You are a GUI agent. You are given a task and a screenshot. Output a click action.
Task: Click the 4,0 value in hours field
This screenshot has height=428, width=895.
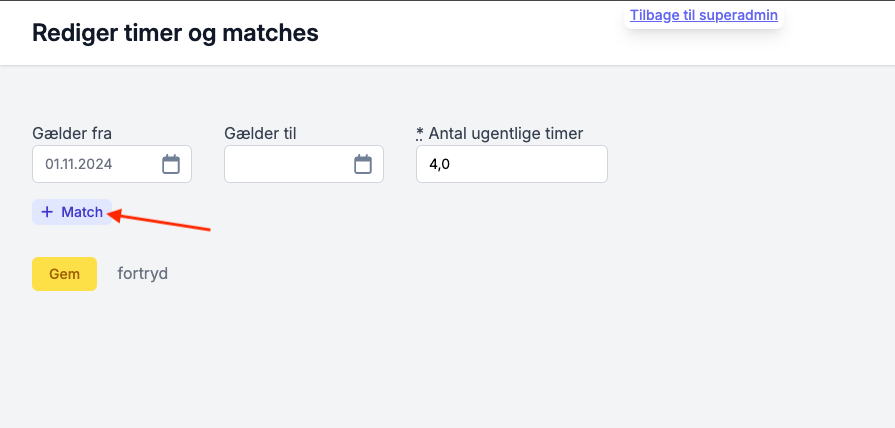pyautogui.click(x=440, y=165)
